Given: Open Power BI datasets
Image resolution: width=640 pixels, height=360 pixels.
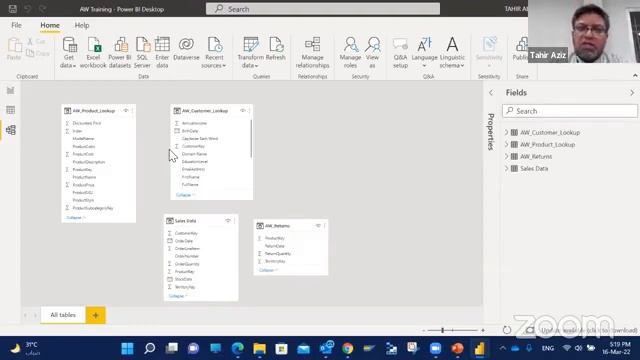Looking at the screenshot, I should click(120, 53).
